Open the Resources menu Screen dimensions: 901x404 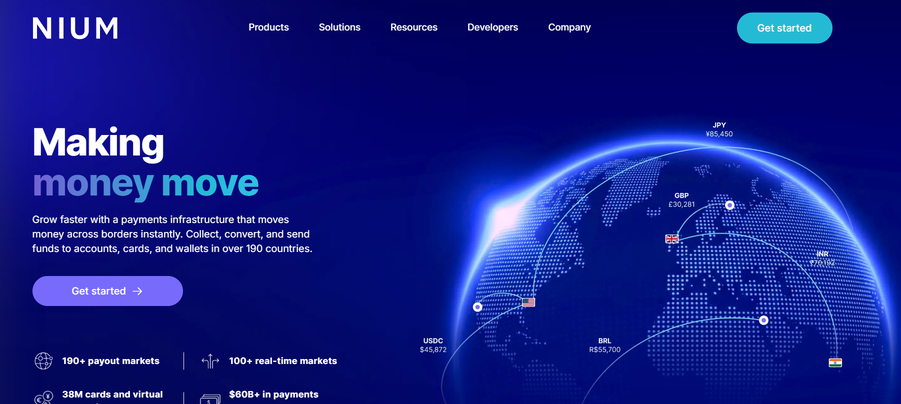[414, 28]
